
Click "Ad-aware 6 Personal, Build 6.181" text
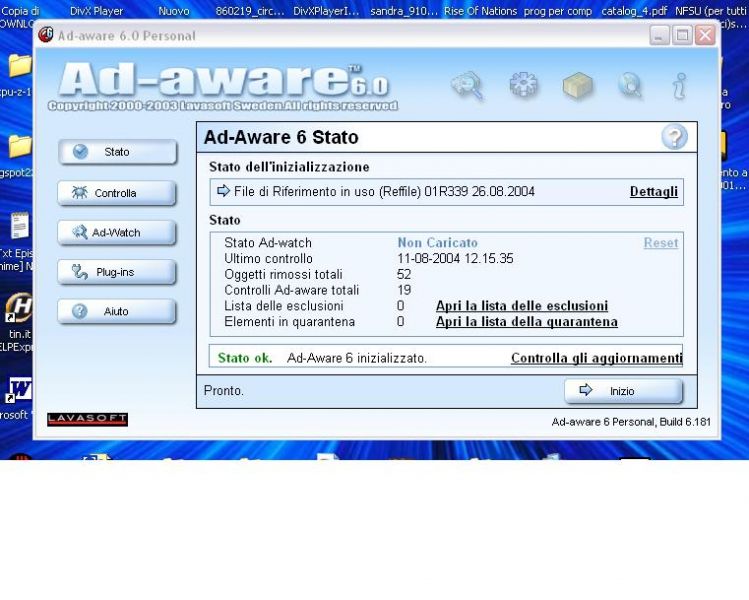631,422
